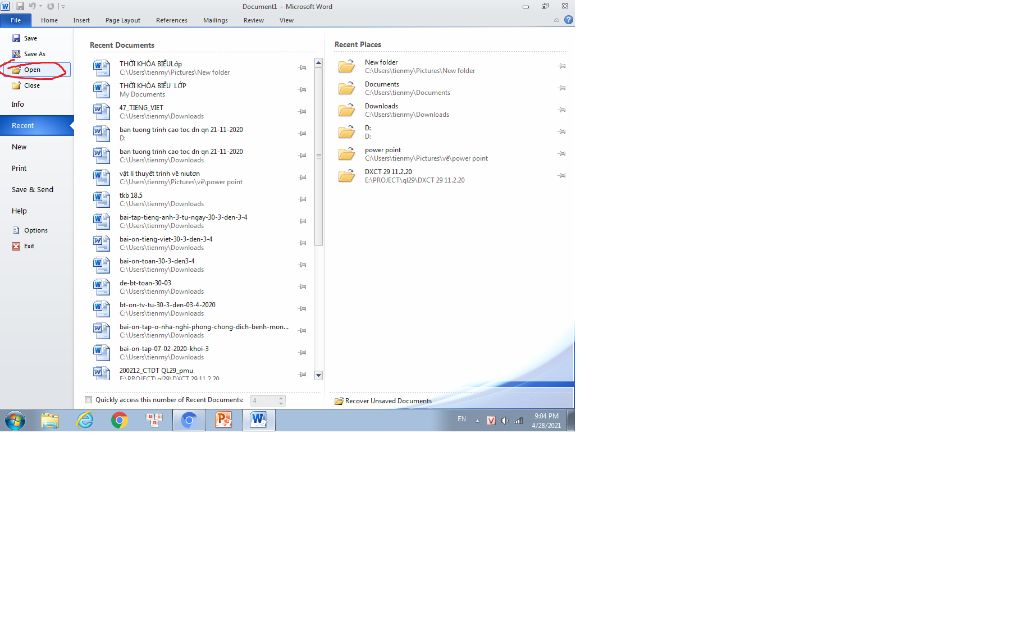Open bai-on-tieng-viet-30-3-den-3-4 document
This screenshot has height=629, width=1024.
200,243
